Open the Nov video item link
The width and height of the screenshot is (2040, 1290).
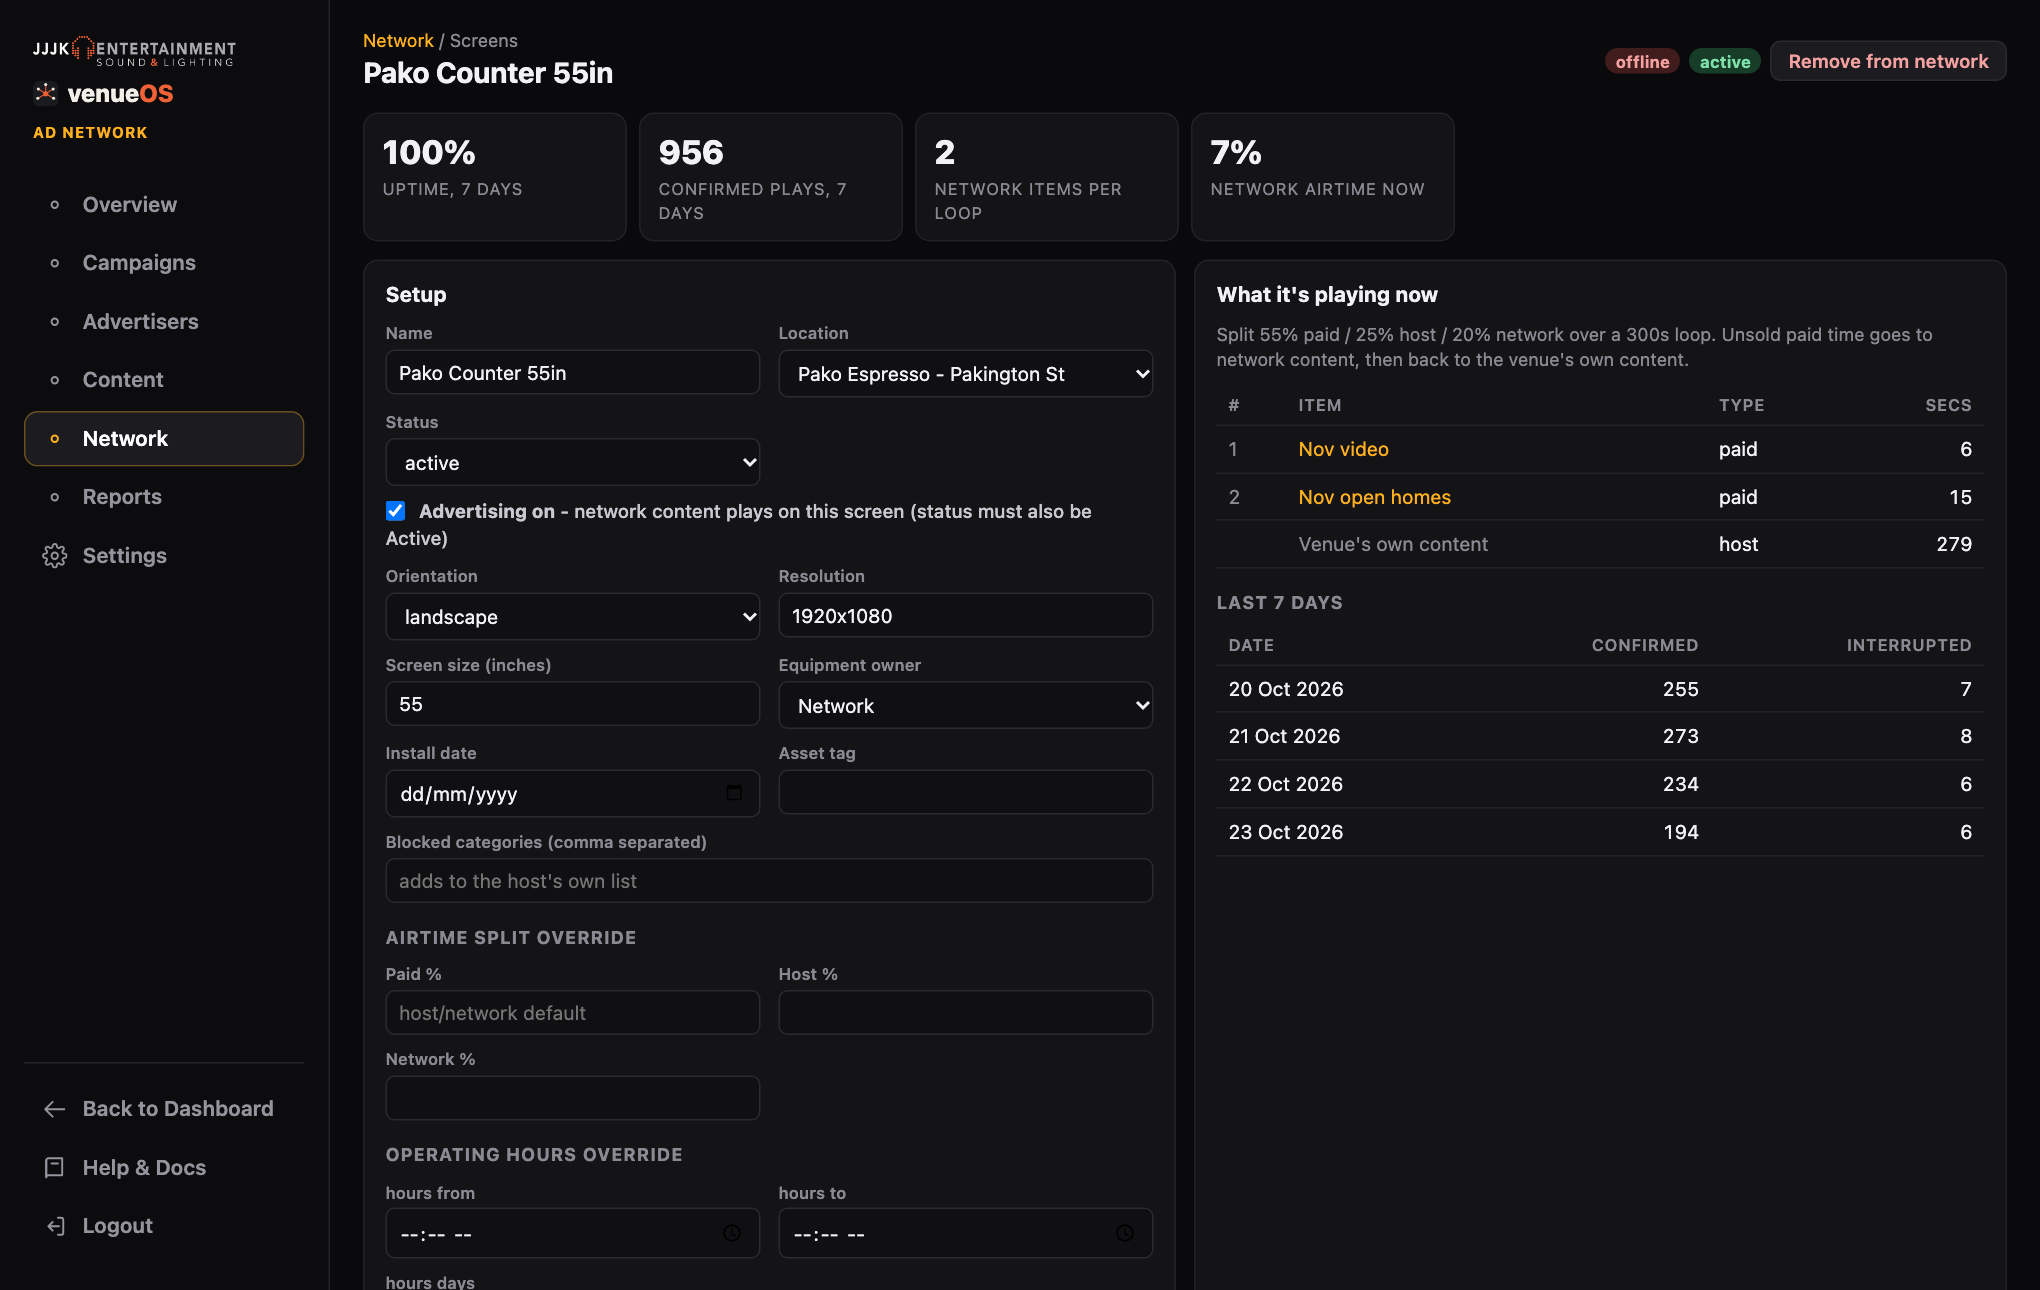coord(1343,449)
